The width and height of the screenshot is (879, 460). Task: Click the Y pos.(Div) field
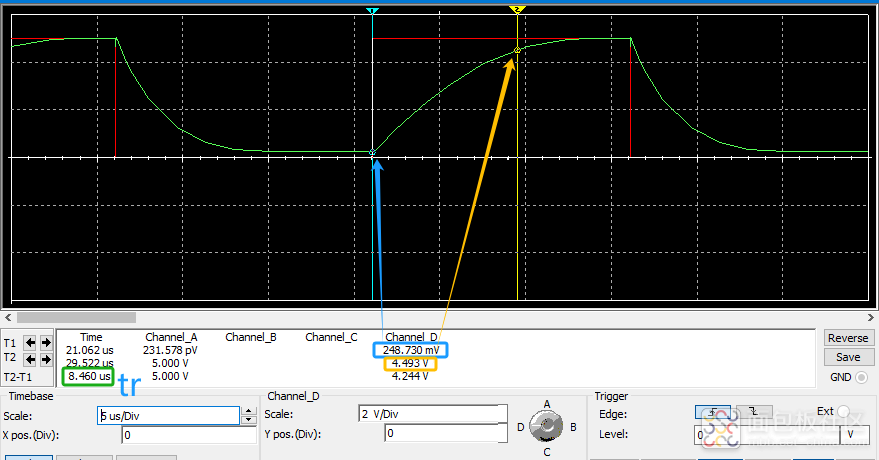[446, 433]
